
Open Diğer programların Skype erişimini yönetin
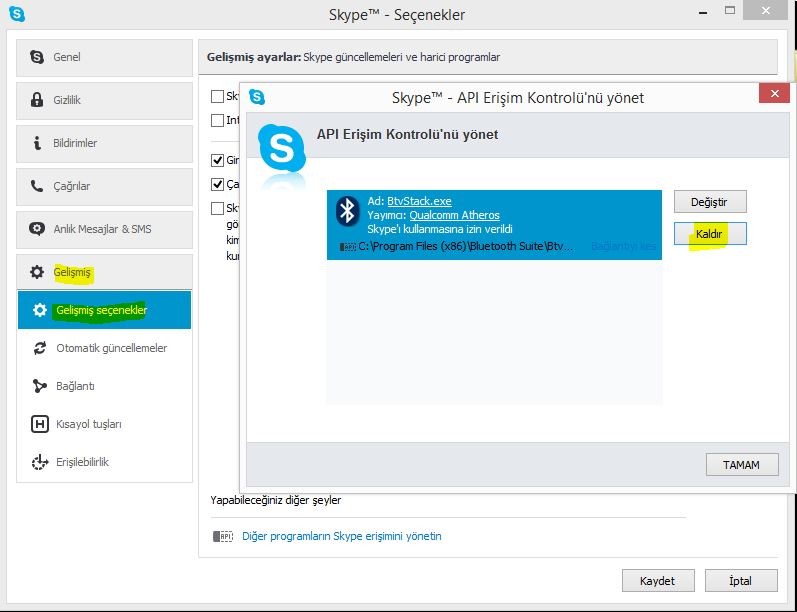[342, 536]
